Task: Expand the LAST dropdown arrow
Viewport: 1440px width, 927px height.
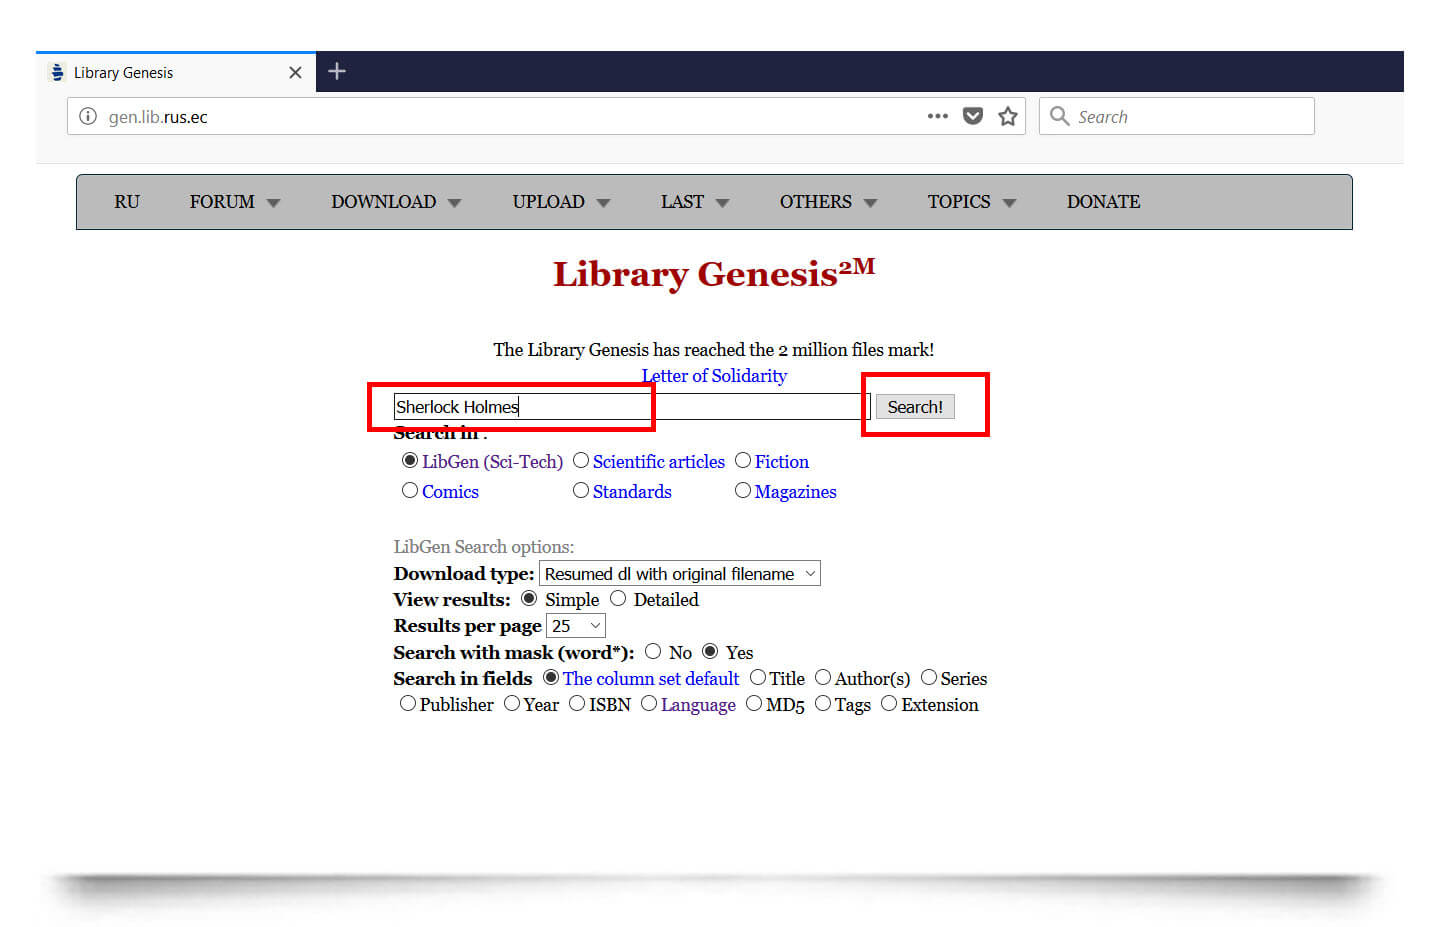Action: pyautogui.click(x=722, y=203)
